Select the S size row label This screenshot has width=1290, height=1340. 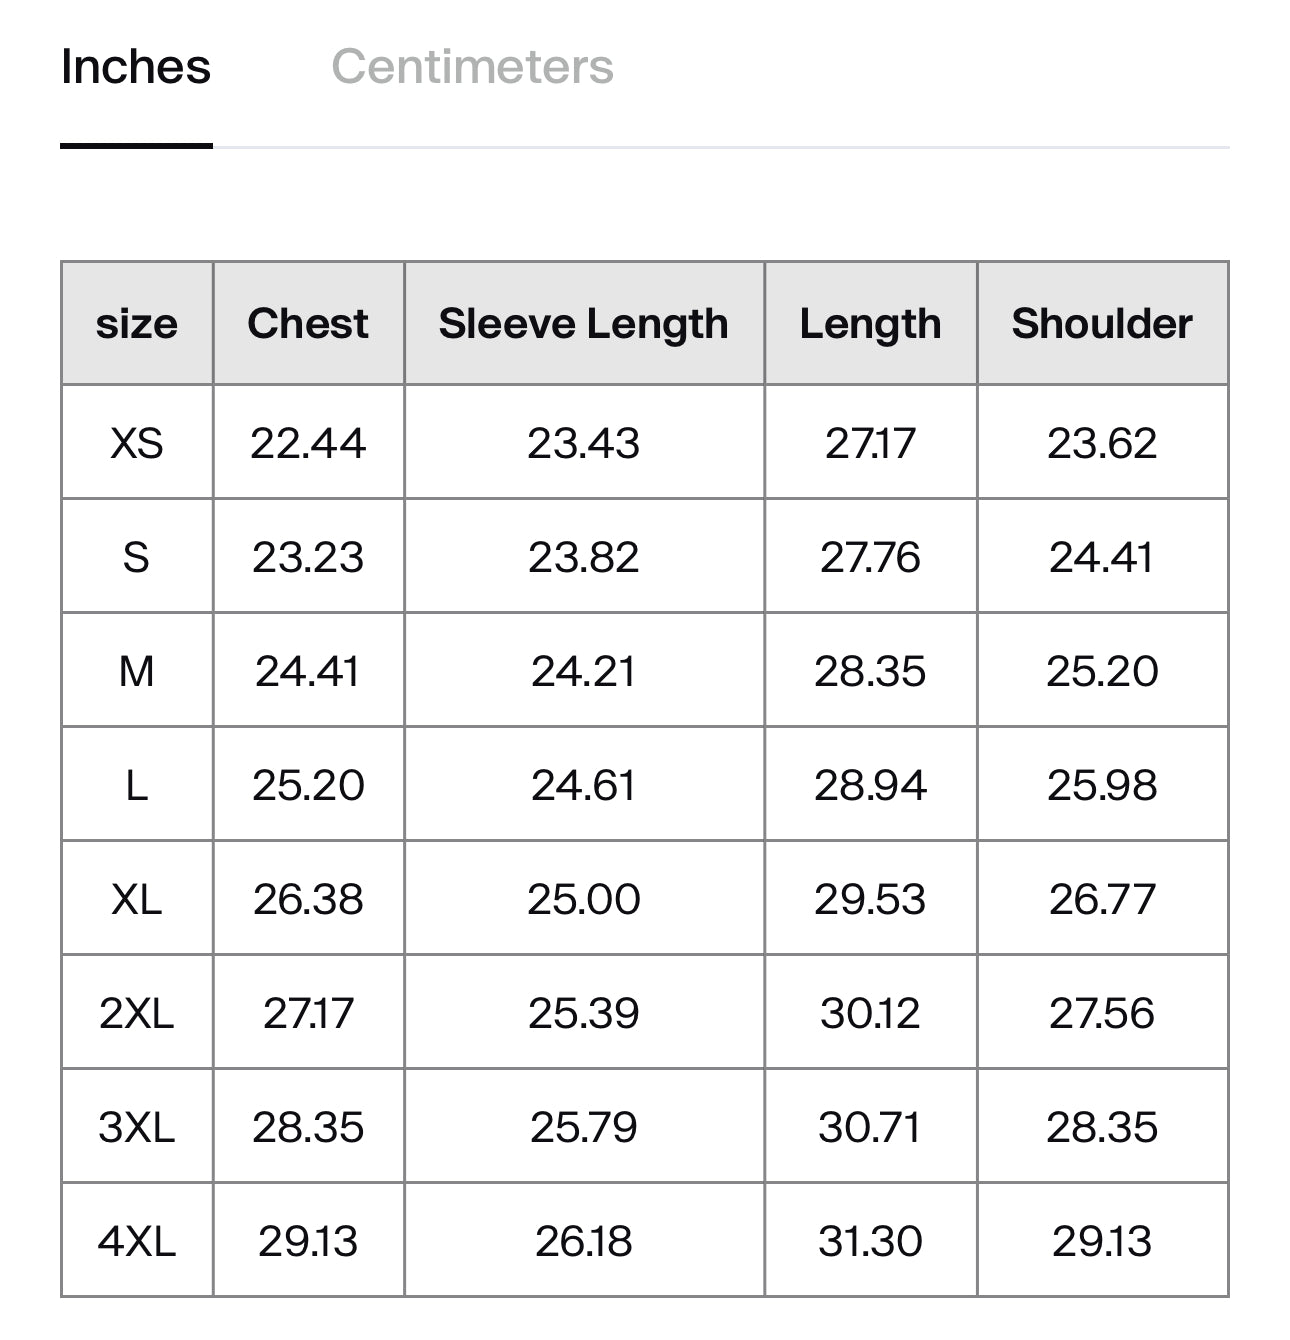[x=137, y=557]
